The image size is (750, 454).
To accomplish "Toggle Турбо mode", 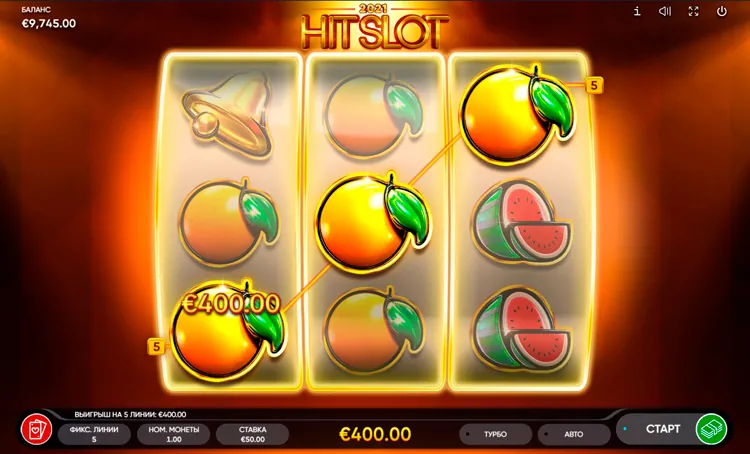I will [495, 434].
